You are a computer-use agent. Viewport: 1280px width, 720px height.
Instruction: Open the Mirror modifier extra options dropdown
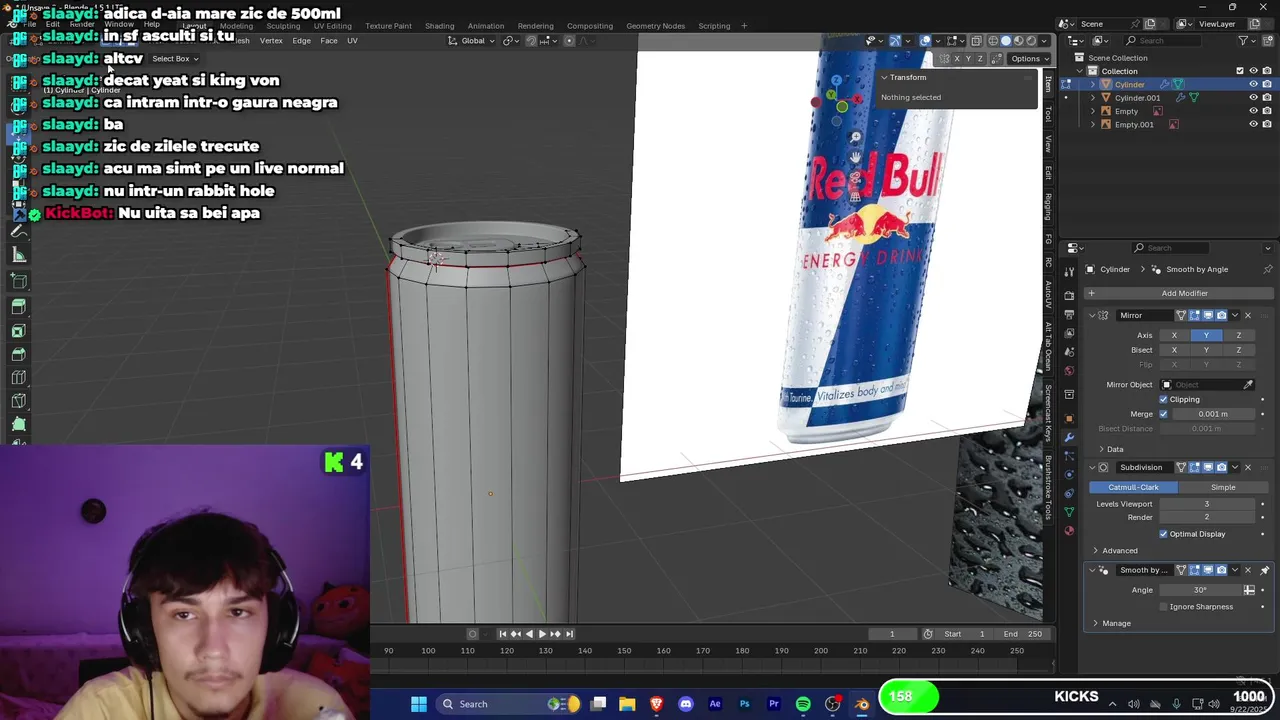[x=1234, y=315]
